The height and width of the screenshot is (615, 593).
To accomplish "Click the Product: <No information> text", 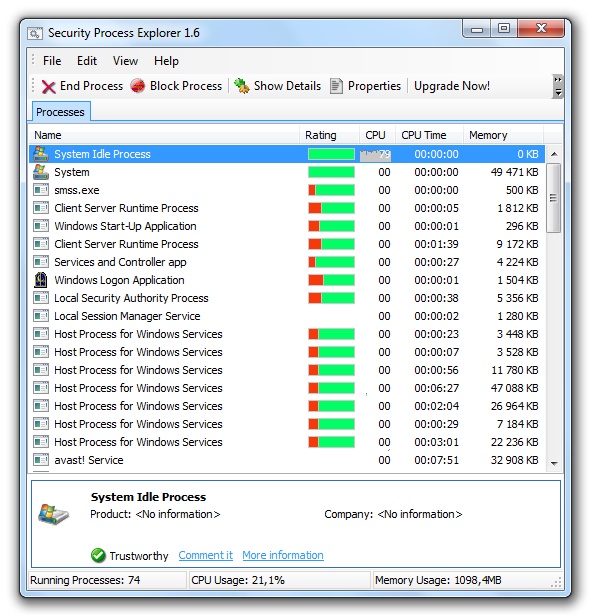I will [x=155, y=514].
